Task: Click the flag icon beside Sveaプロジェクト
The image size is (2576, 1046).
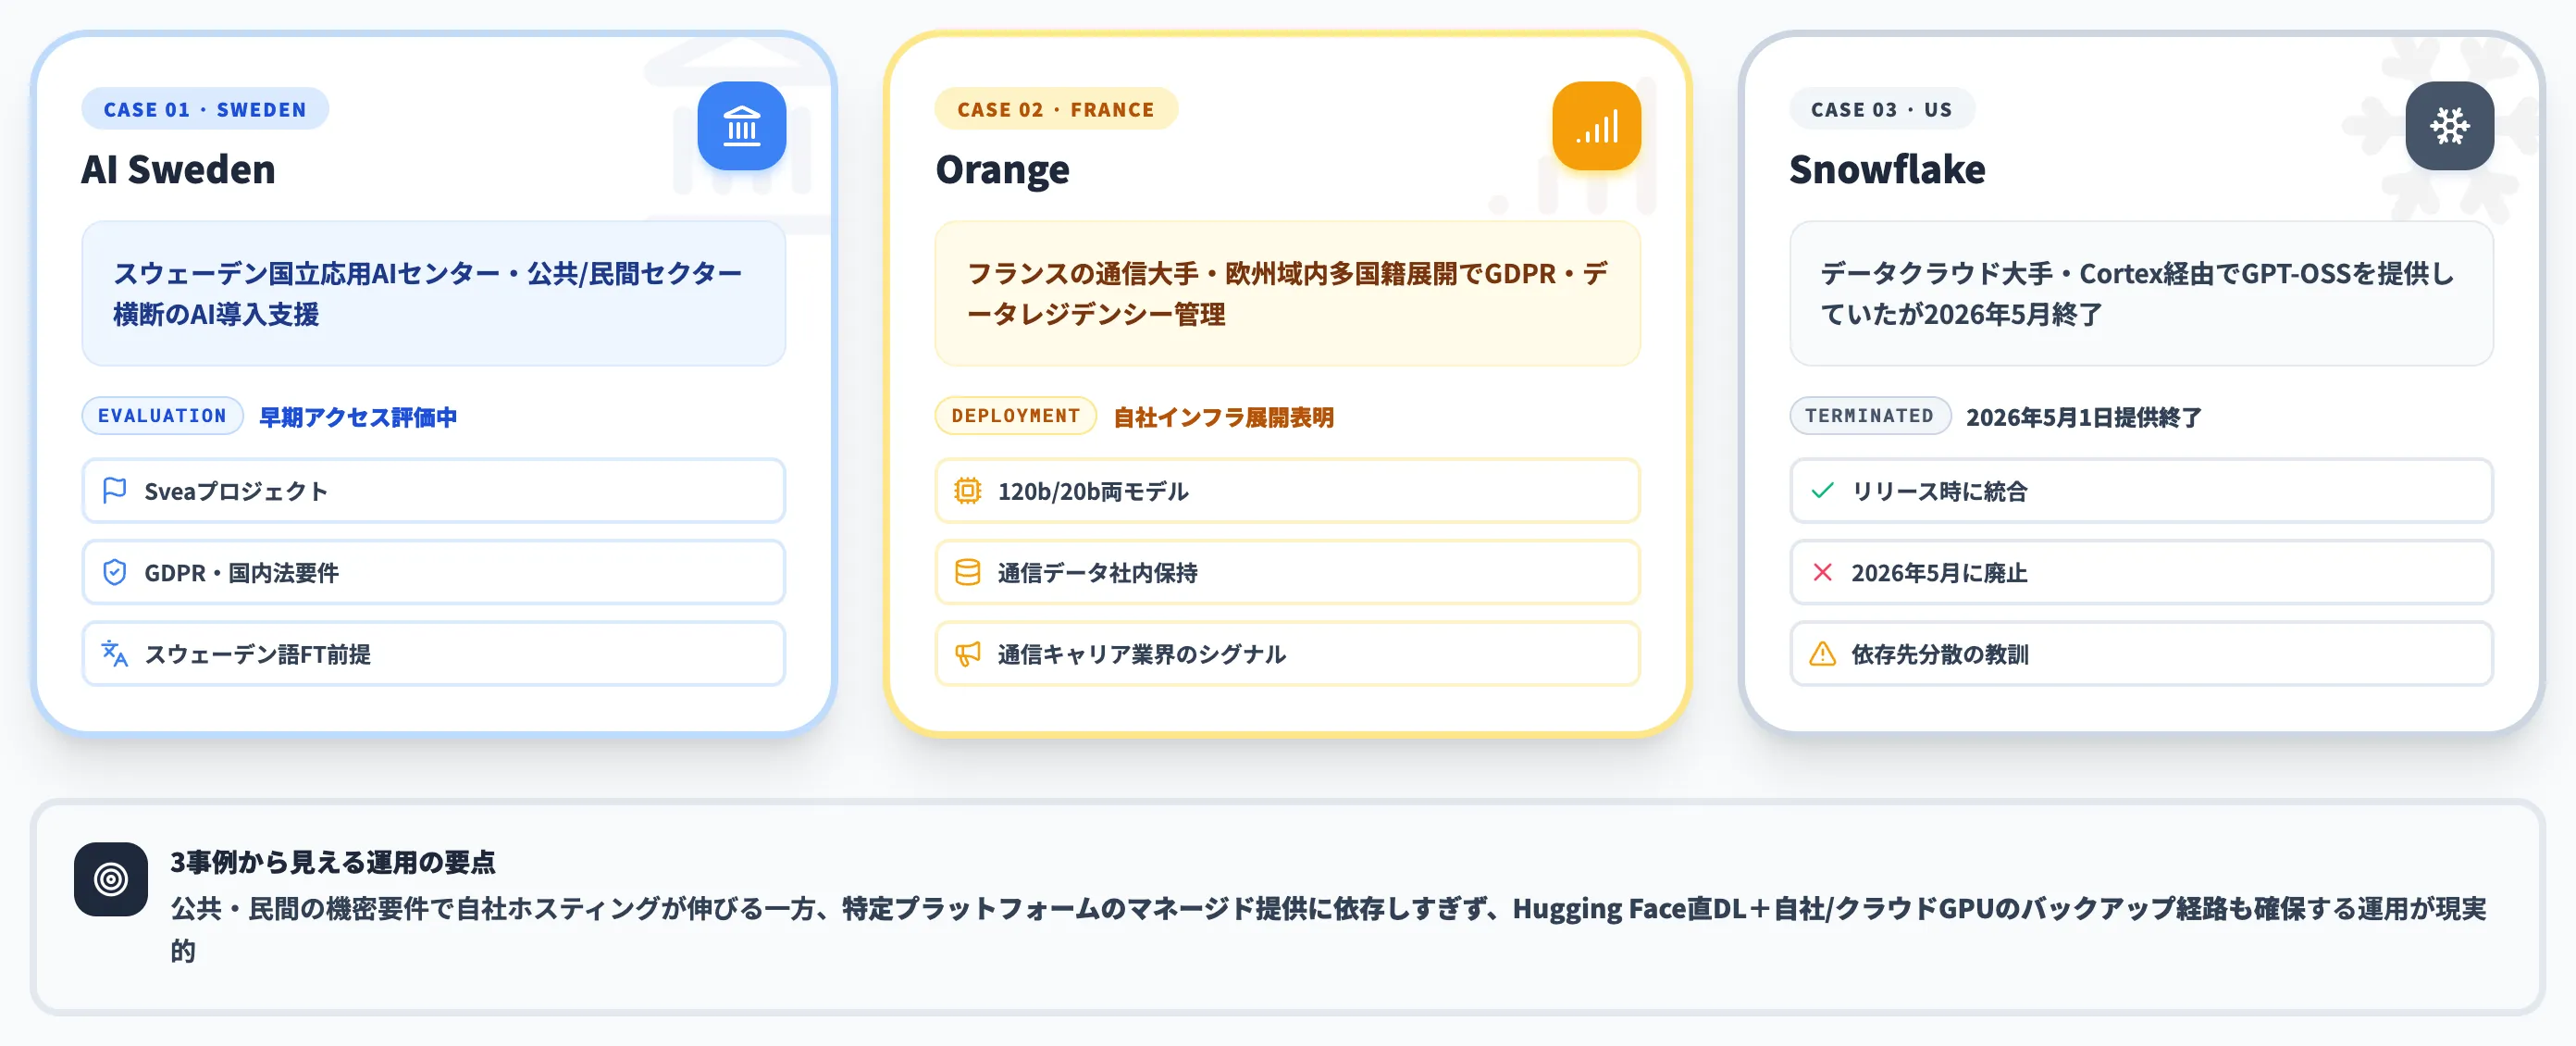Action: point(115,490)
